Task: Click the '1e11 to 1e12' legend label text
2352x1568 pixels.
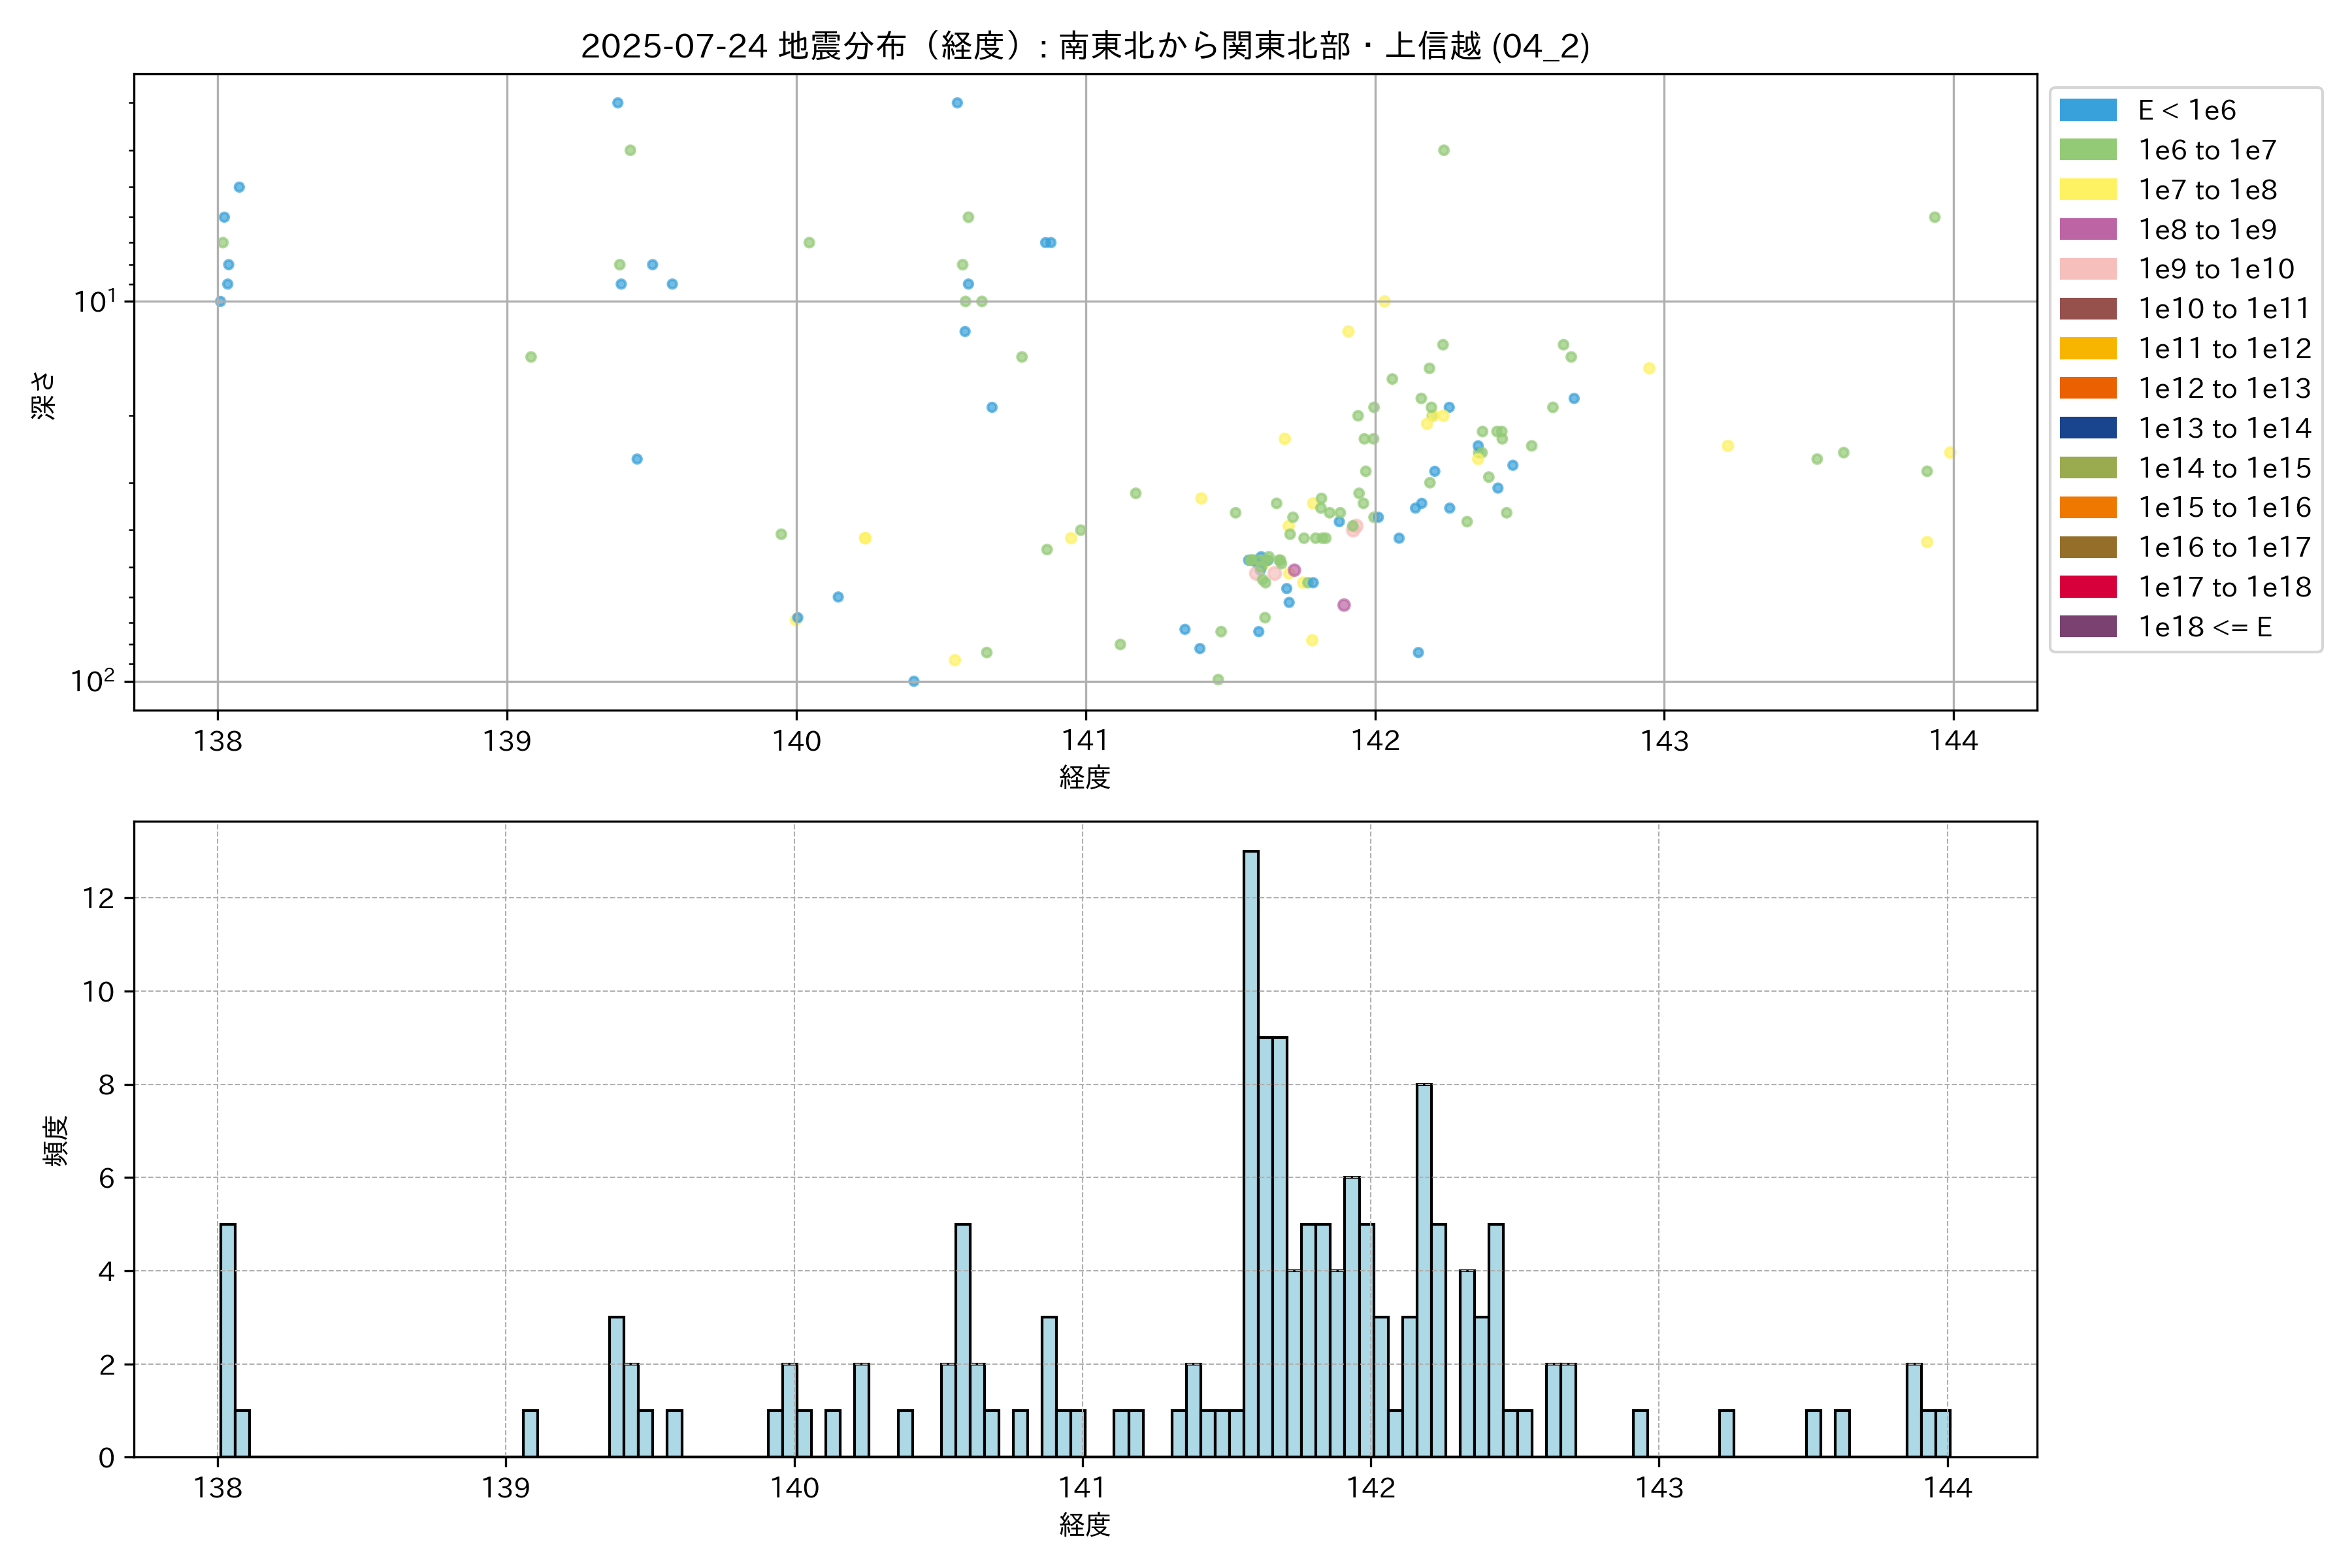Action: pos(2224,349)
